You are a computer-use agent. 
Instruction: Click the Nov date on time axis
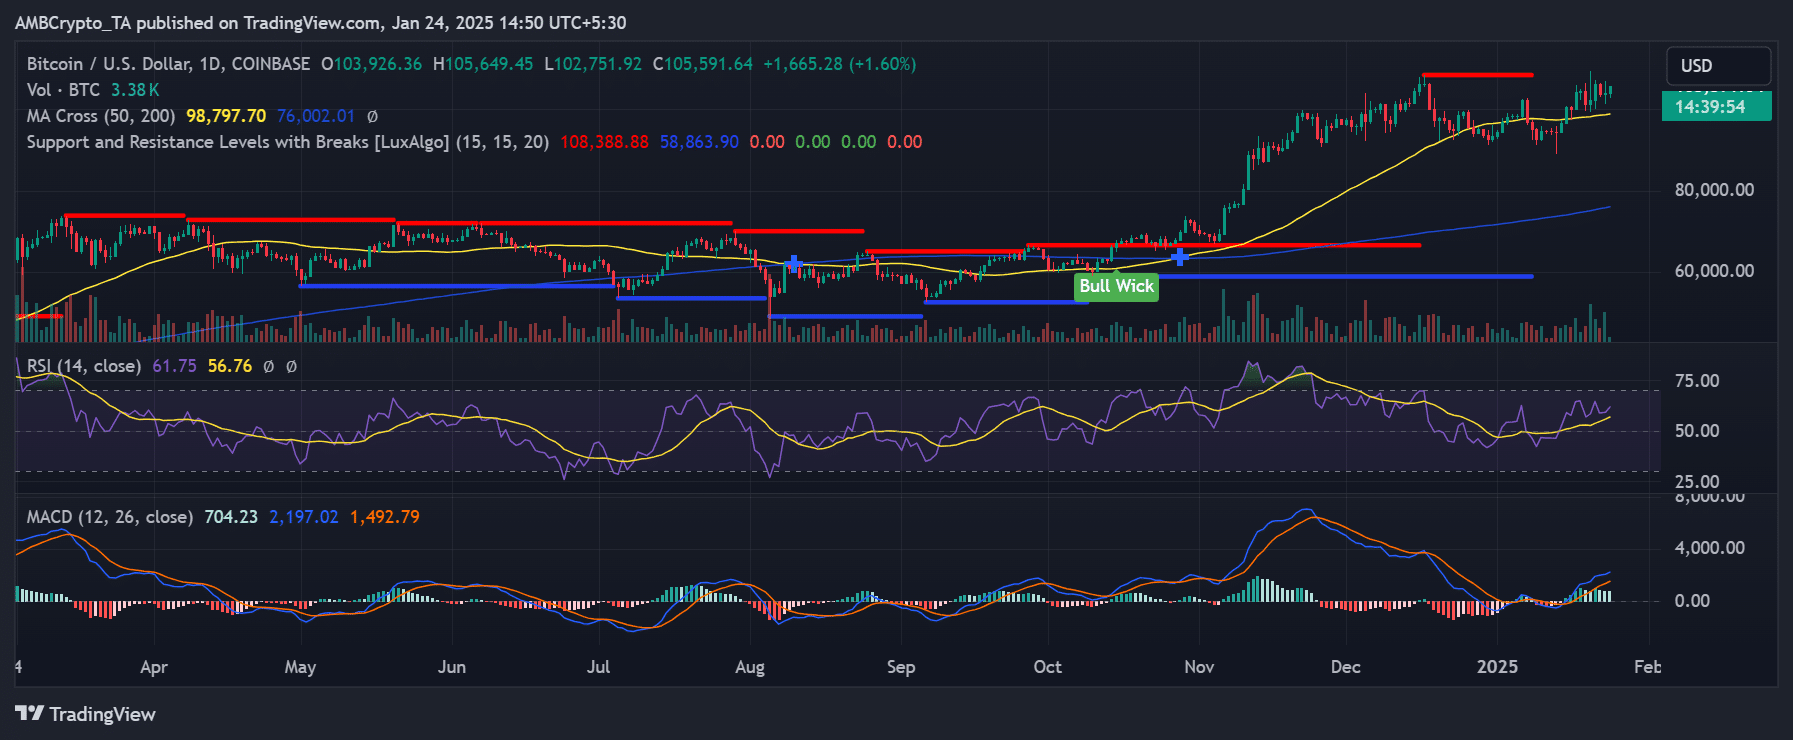[1199, 667]
